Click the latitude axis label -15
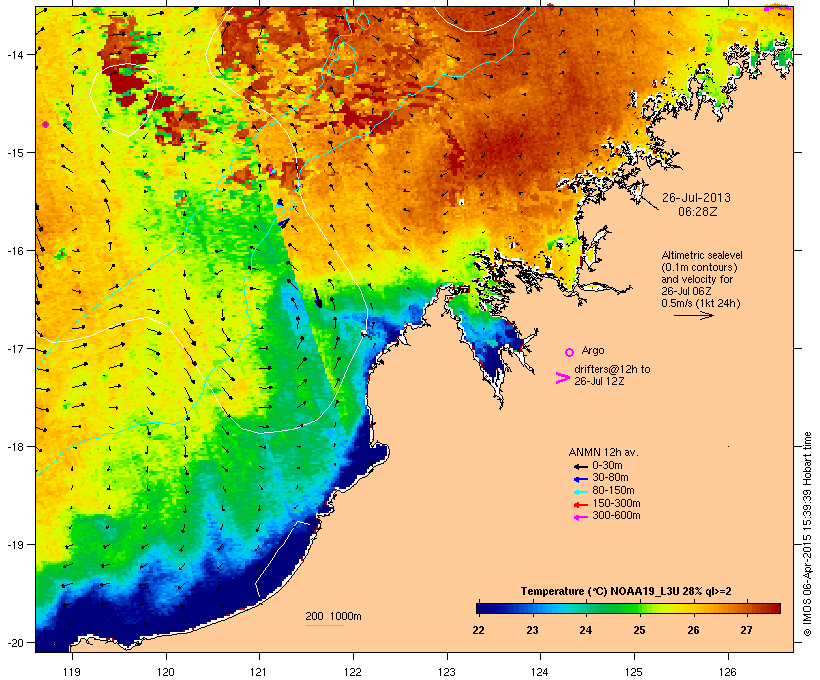The height and width of the screenshot is (680, 820). pyautogui.click(x=14, y=153)
